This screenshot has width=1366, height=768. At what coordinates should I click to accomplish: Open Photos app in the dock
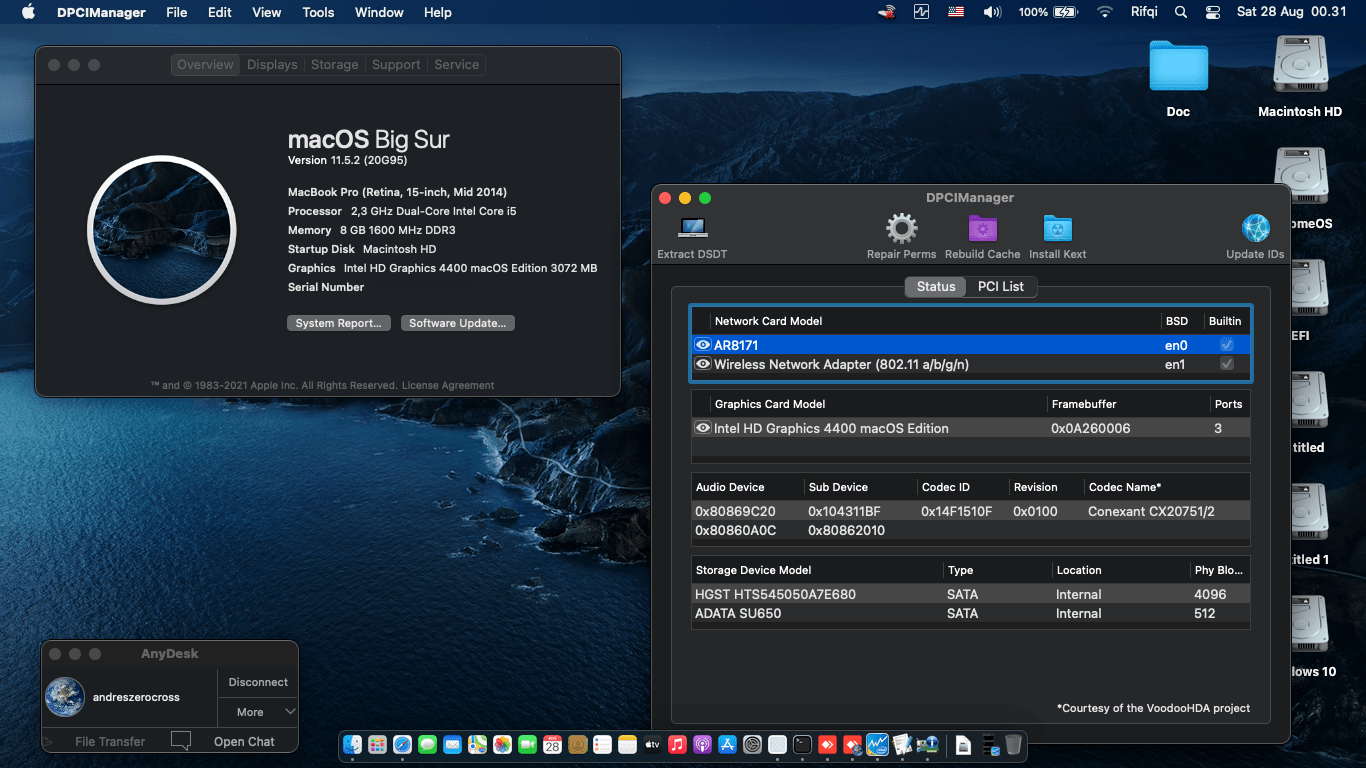503,744
